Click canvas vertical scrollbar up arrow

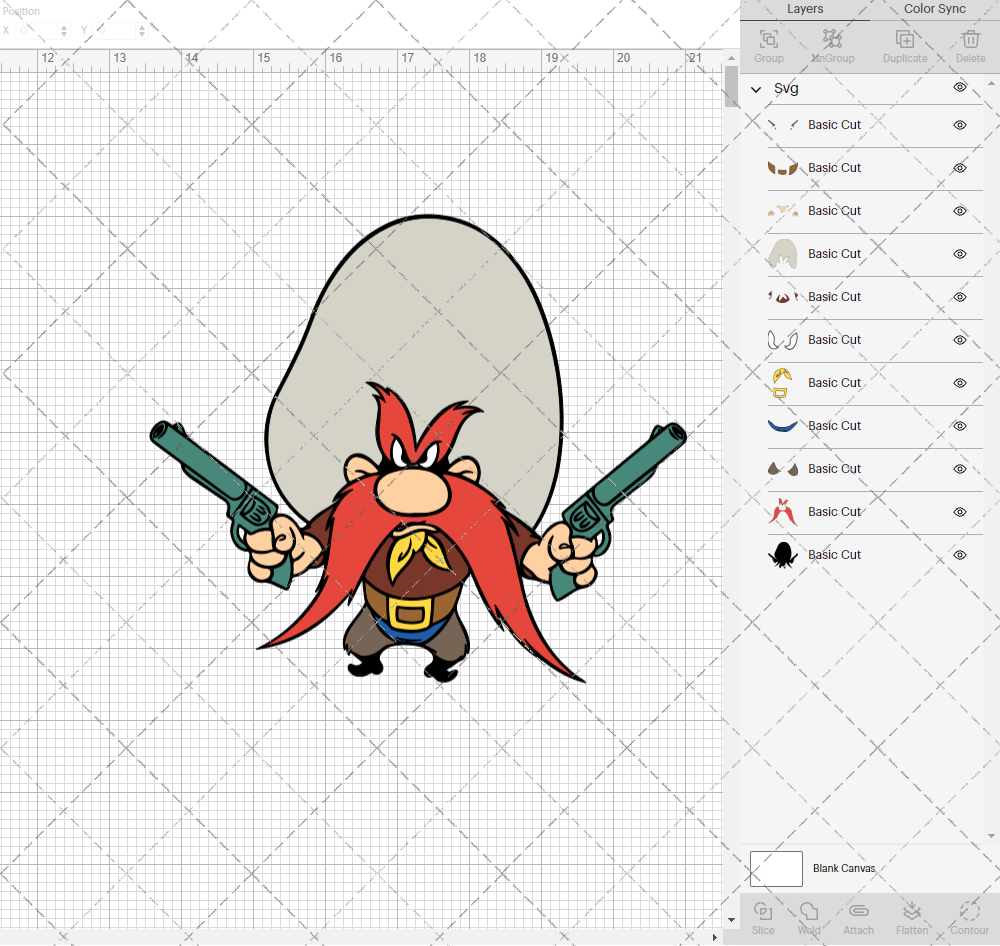[731, 58]
